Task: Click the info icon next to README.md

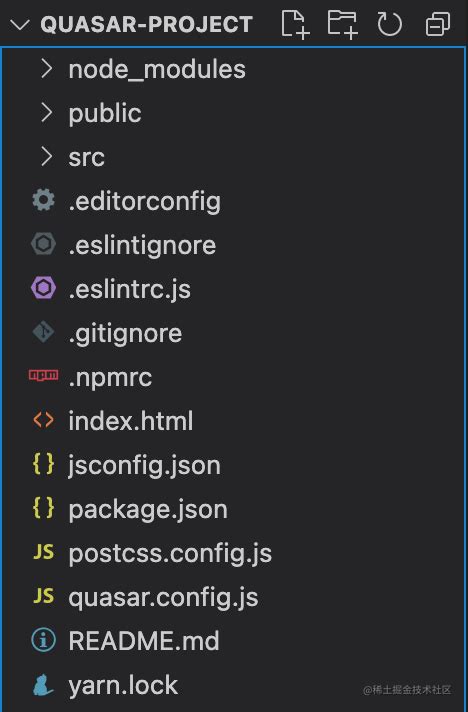Action: (x=44, y=640)
